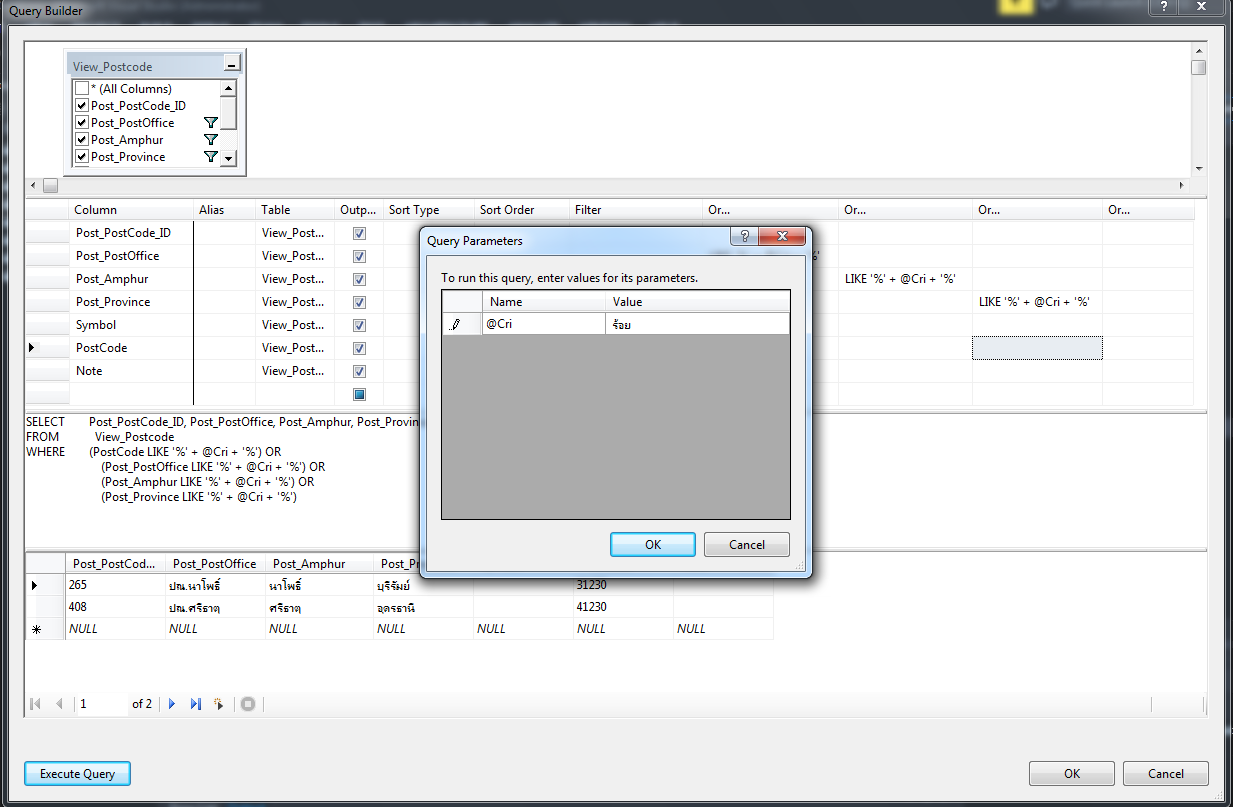Click OK in Query Parameters dialog
Image resolution: width=1233 pixels, height=807 pixels.
tap(652, 545)
